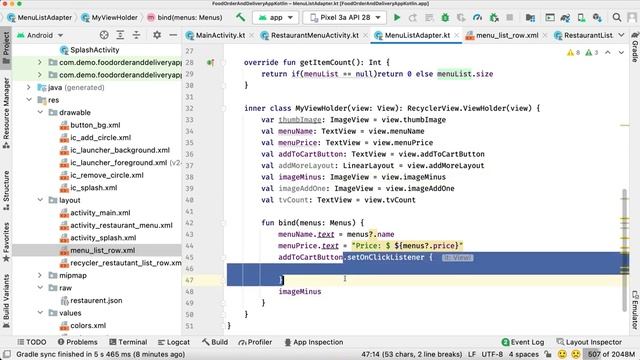Open Build Variants side panel
Viewport: 640px width, 360px height.
6,301
